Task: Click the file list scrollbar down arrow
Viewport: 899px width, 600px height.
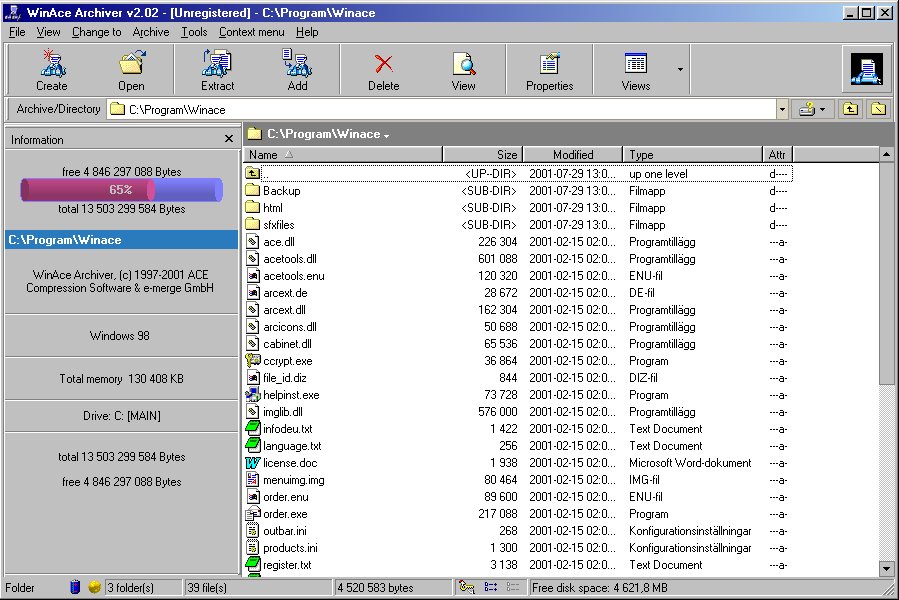Action: (886, 569)
